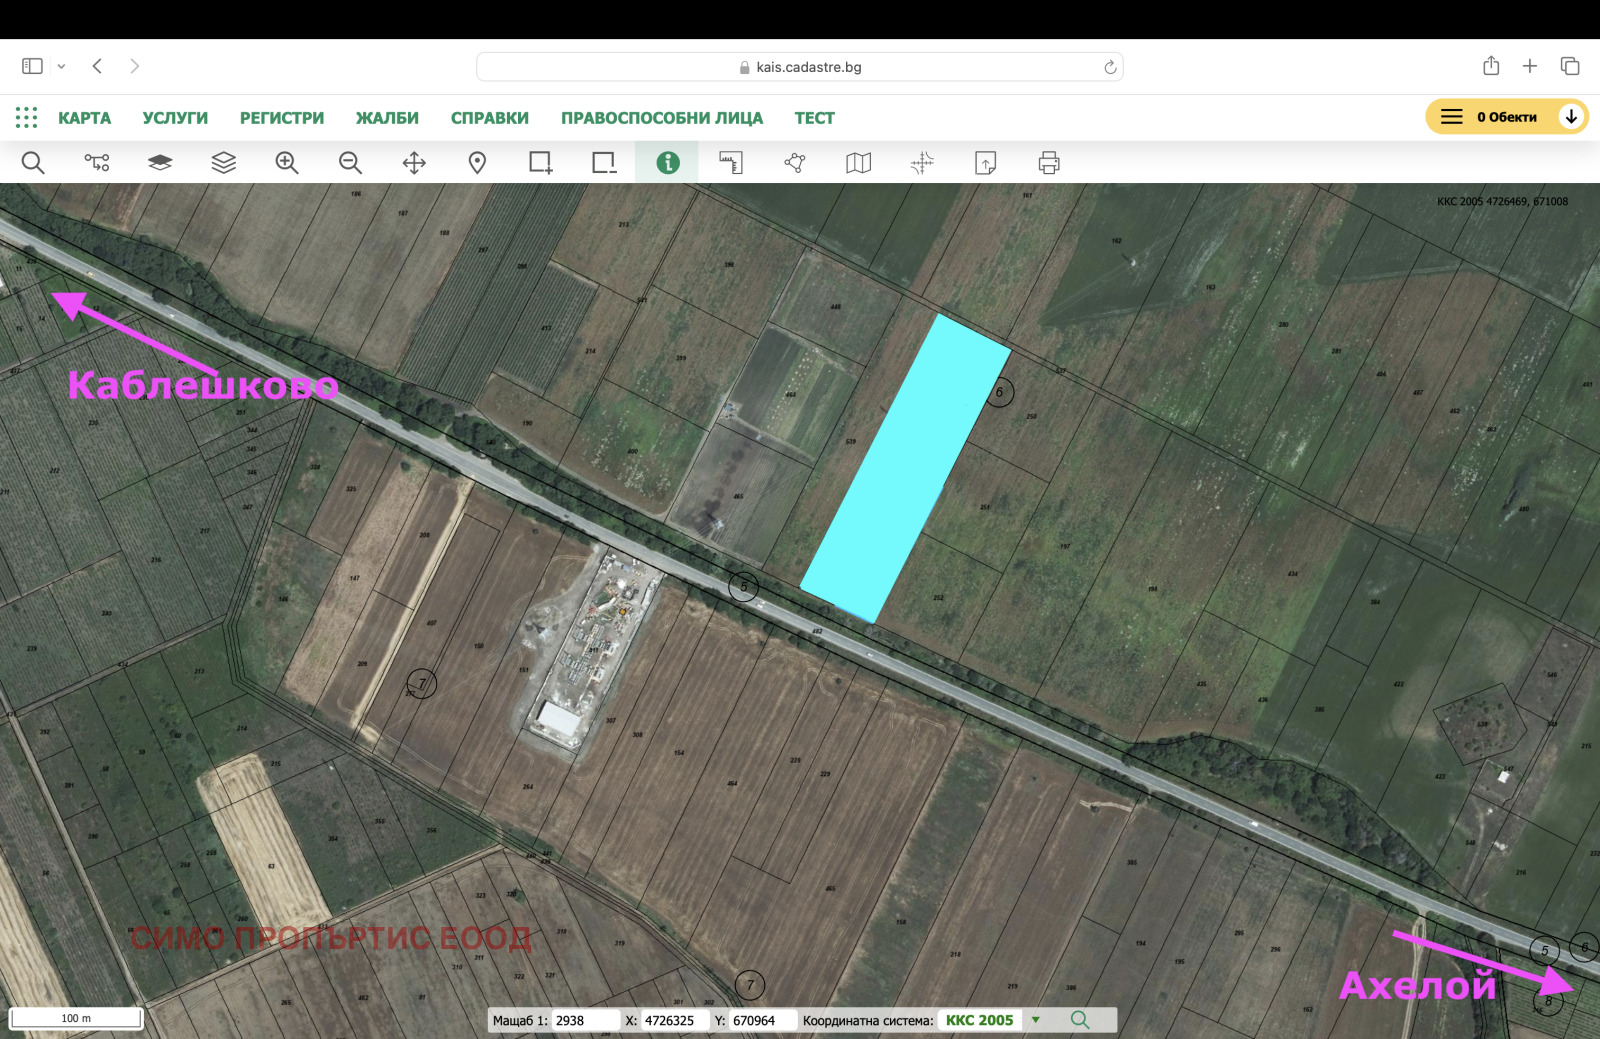Image resolution: width=1600 pixels, height=1039 pixels.
Task: Open the КАРТА menu
Action: point(85,117)
